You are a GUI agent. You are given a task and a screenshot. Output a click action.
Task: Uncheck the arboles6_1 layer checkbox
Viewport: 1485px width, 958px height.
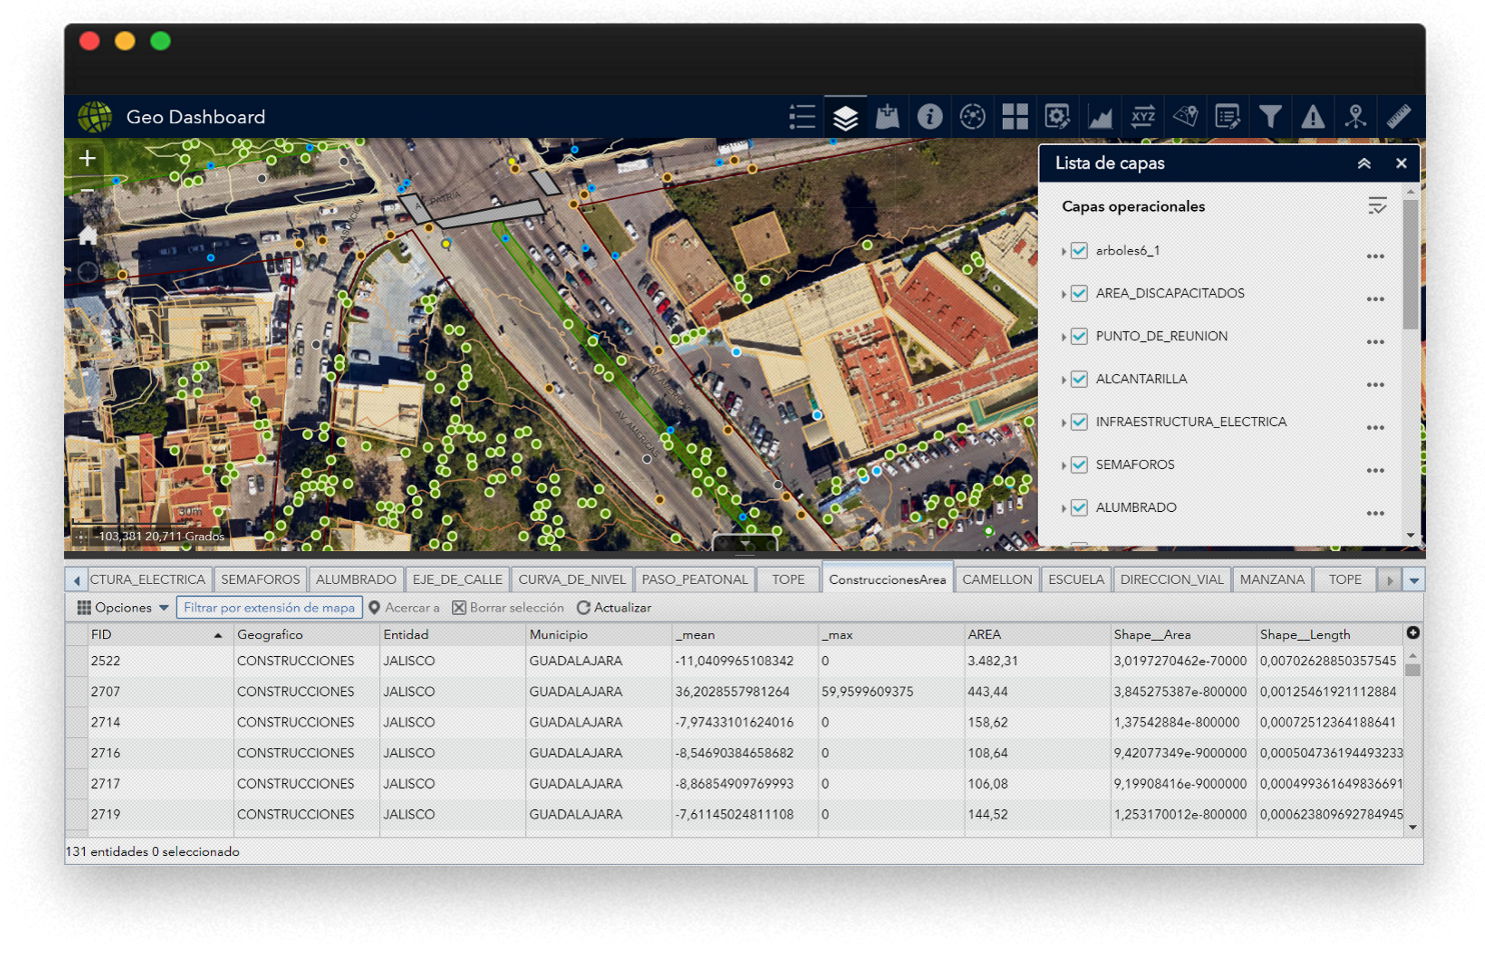(1079, 251)
